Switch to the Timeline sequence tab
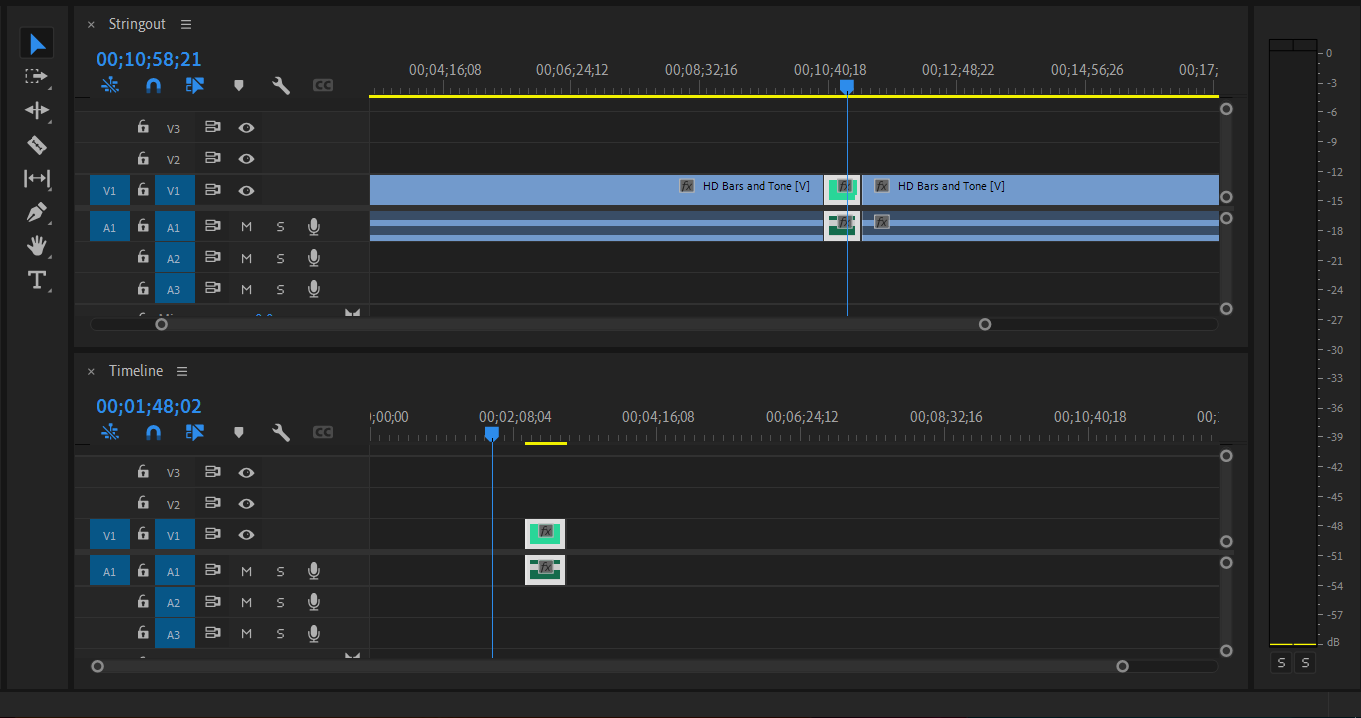Image resolution: width=1361 pixels, height=718 pixels. [x=136, y=371]
